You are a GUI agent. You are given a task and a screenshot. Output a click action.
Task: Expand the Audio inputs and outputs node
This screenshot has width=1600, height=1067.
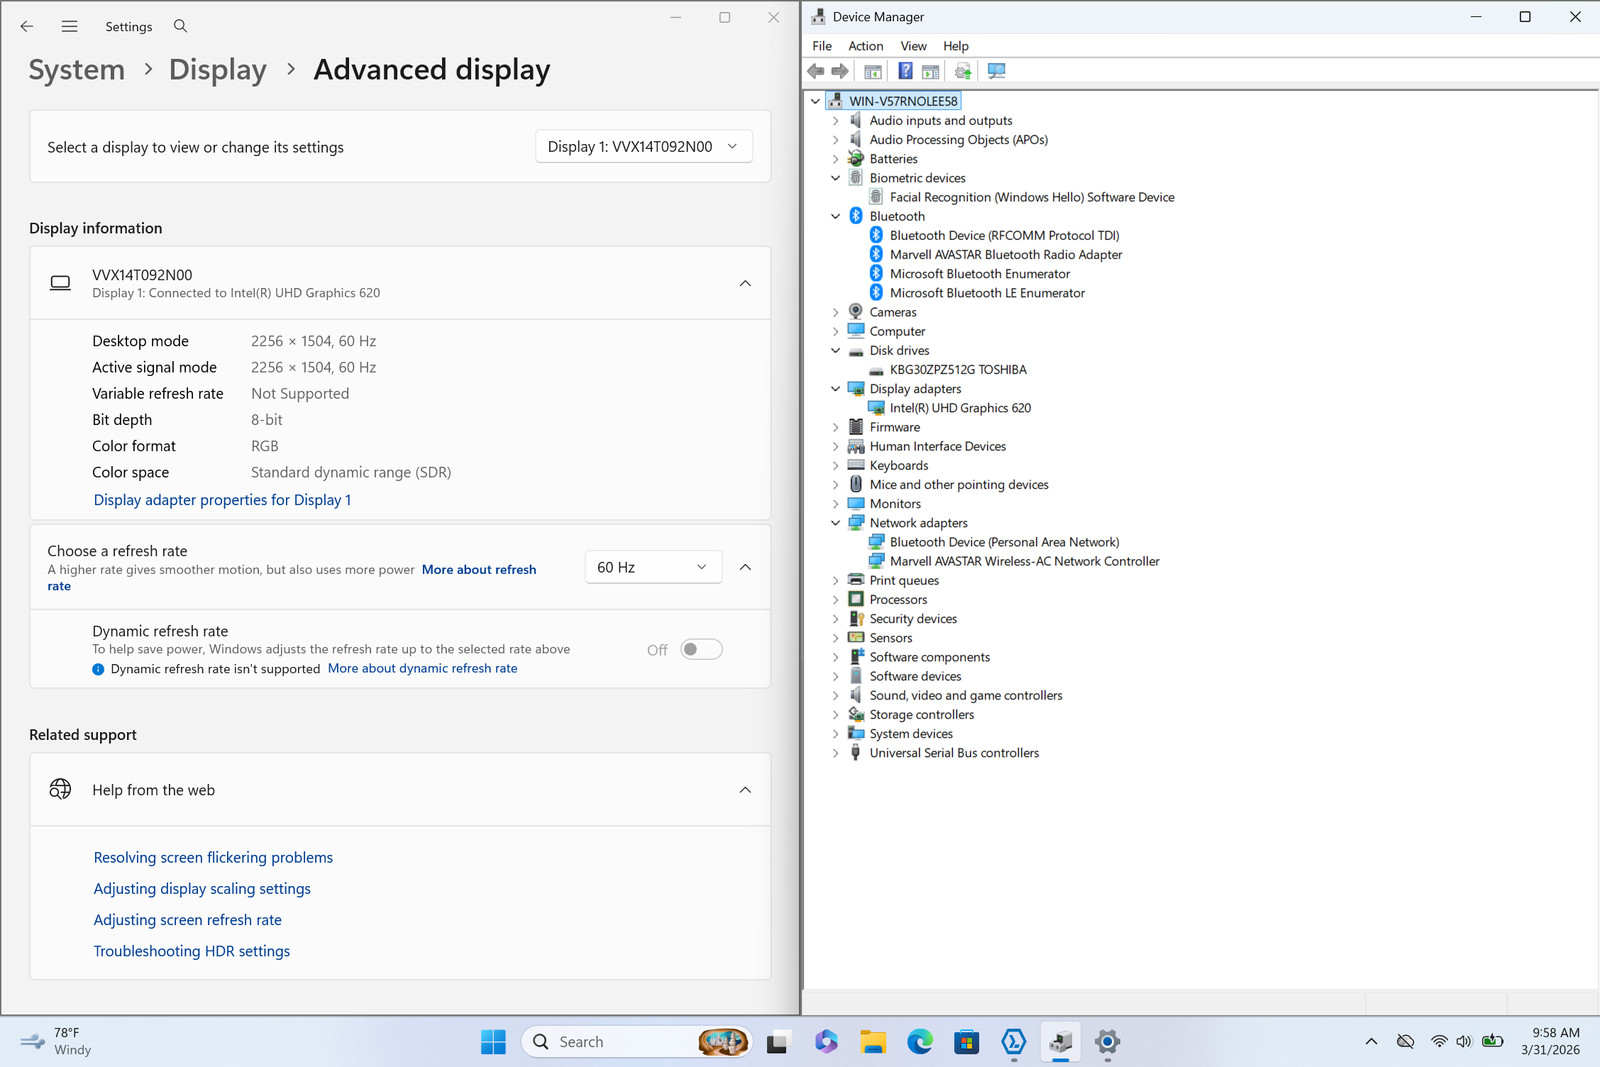tap(836, 121)
